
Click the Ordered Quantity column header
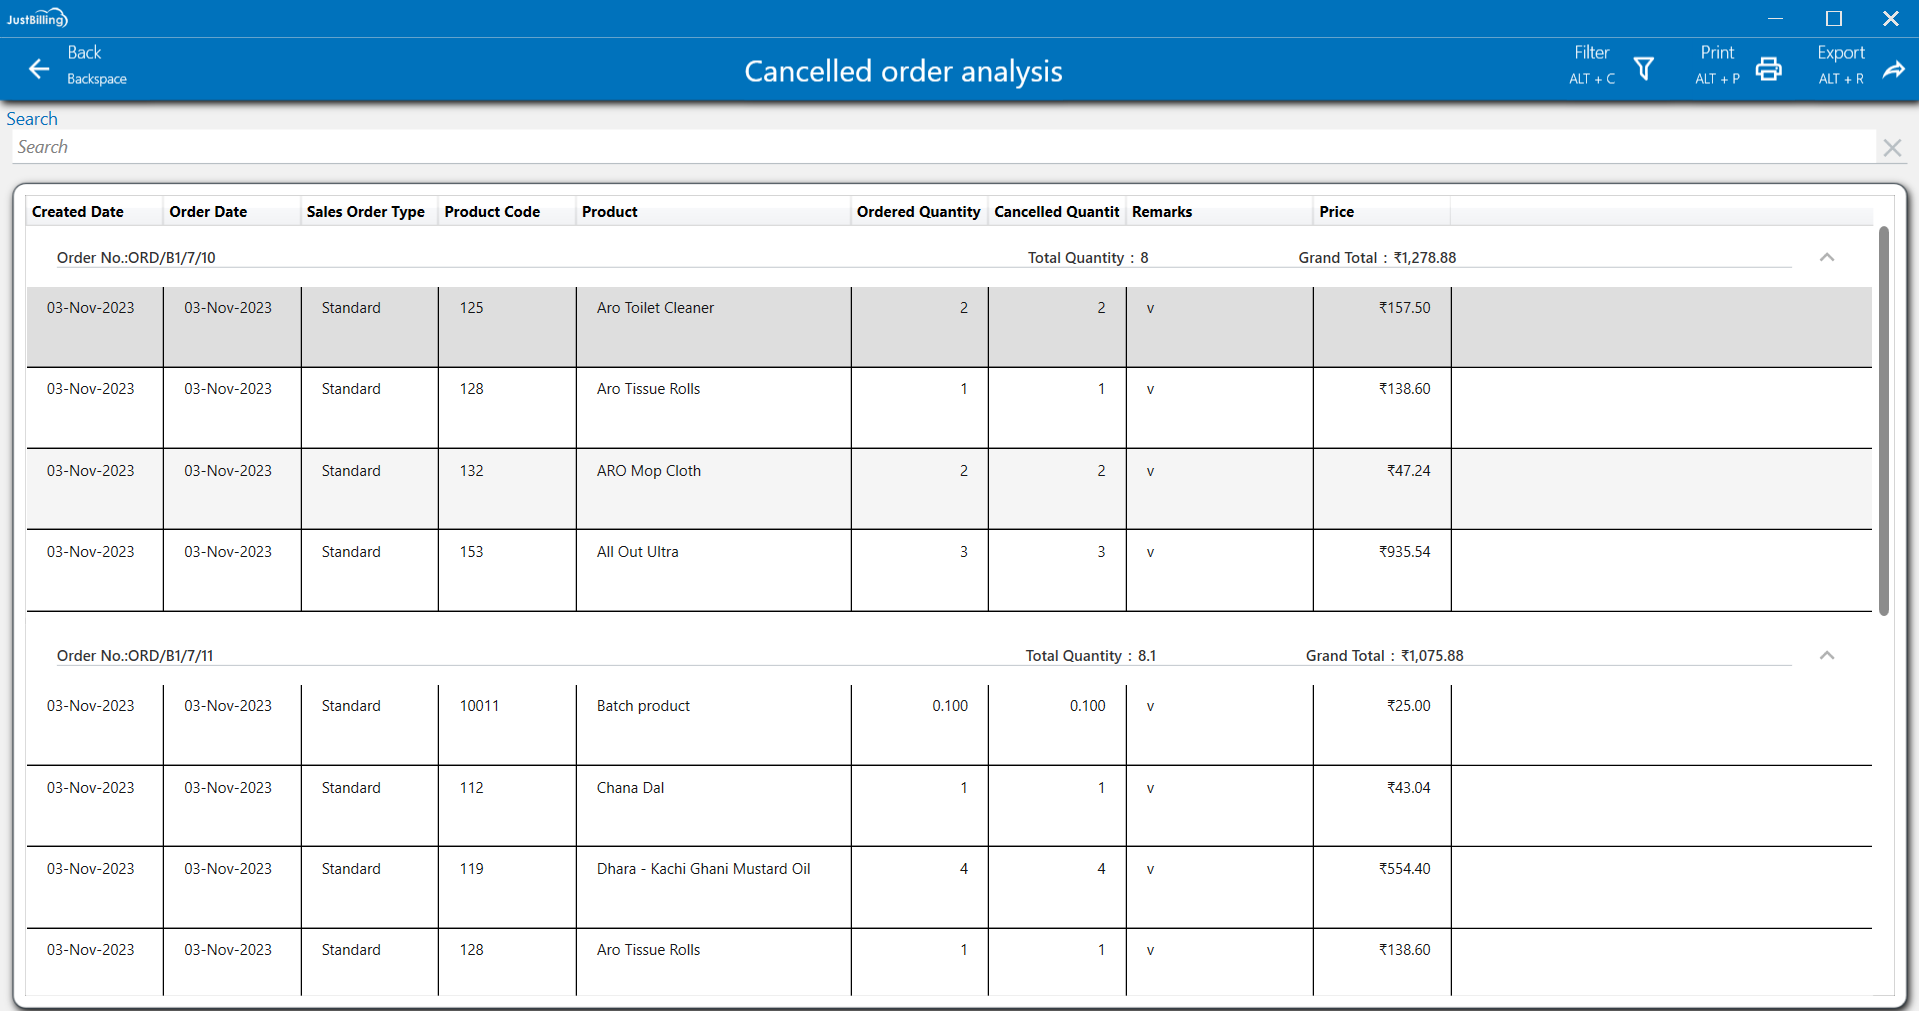[x=917, y=212]
